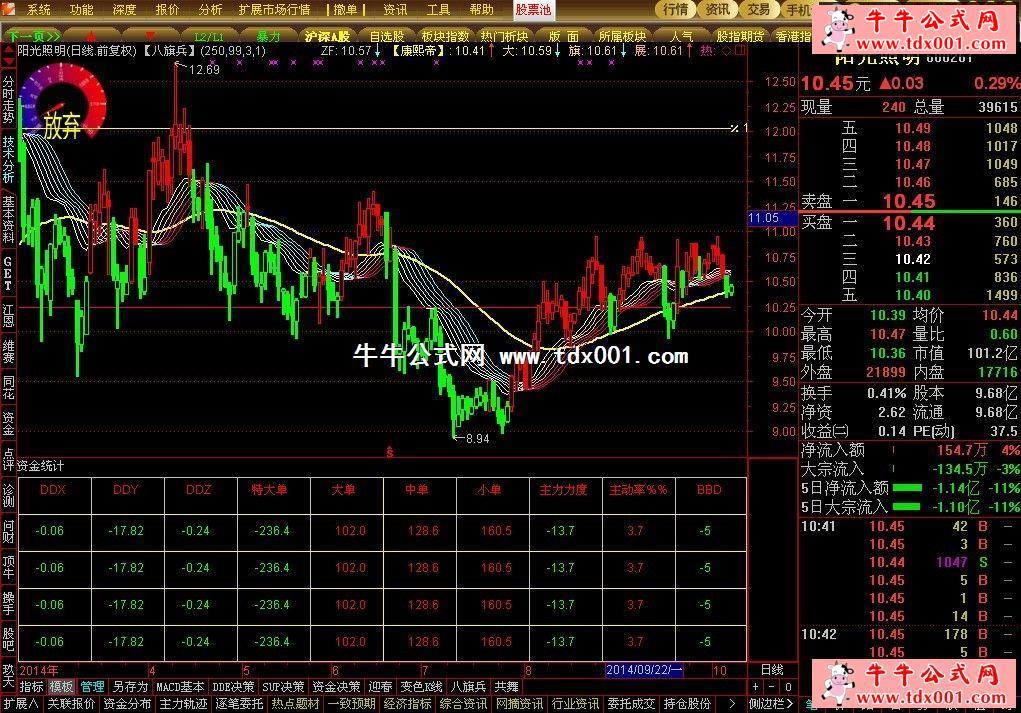Toggle the 行情 quotes view button
Screen dimensions: 1021x713
pyautogui.click(x=676, y=10)
